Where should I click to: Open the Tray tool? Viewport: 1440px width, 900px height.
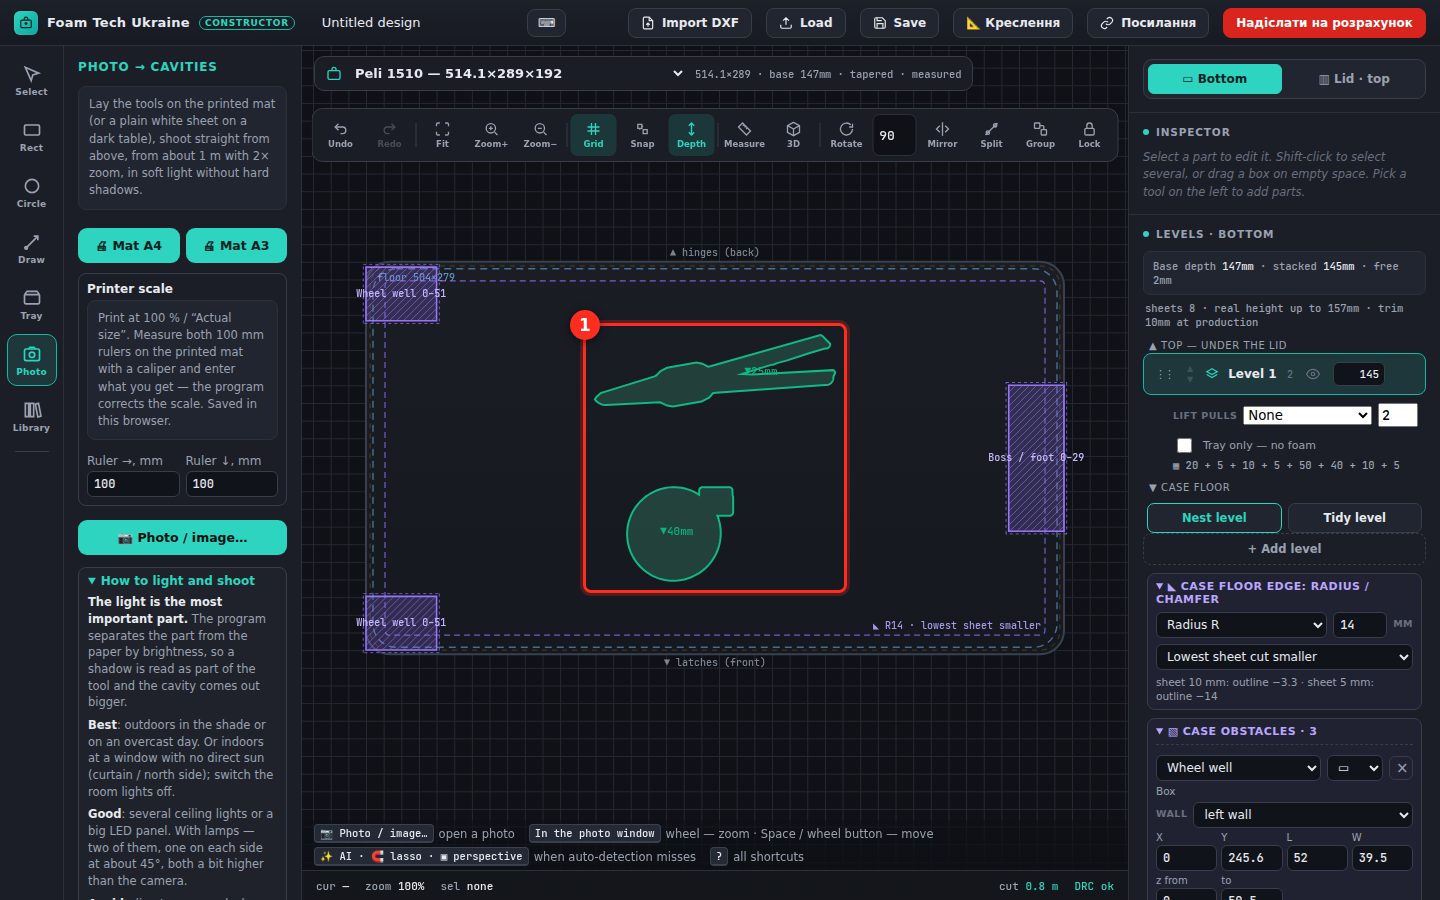coord(31,305)
